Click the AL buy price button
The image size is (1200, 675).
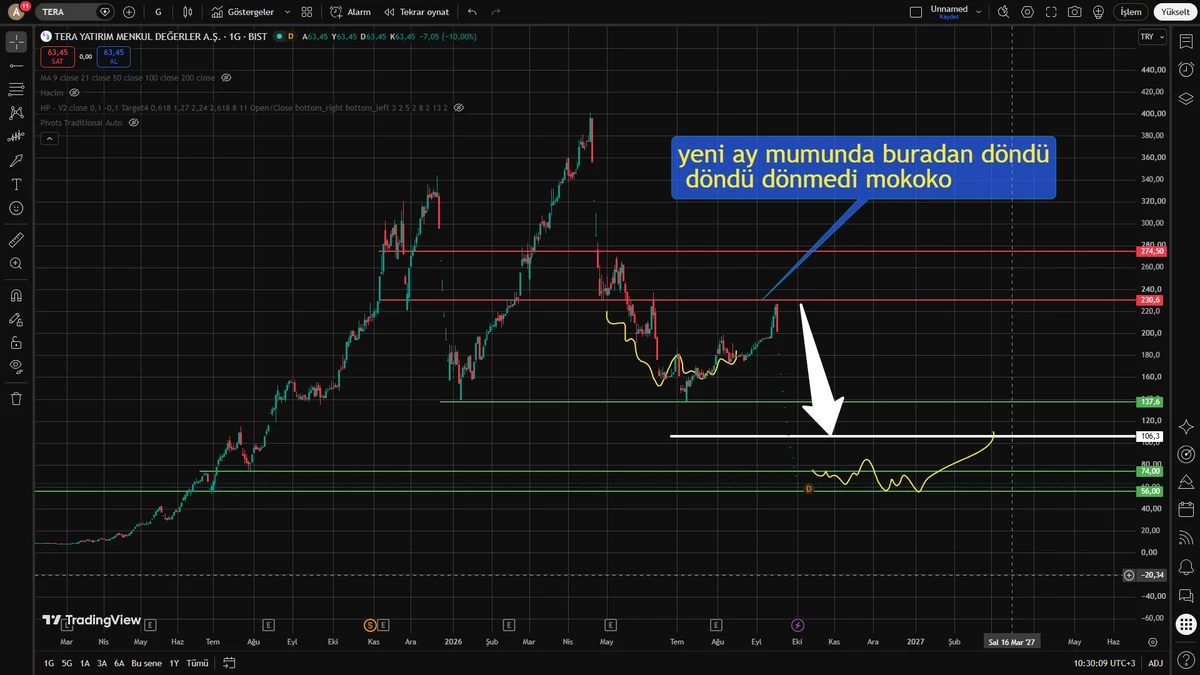tap(113, 56)
